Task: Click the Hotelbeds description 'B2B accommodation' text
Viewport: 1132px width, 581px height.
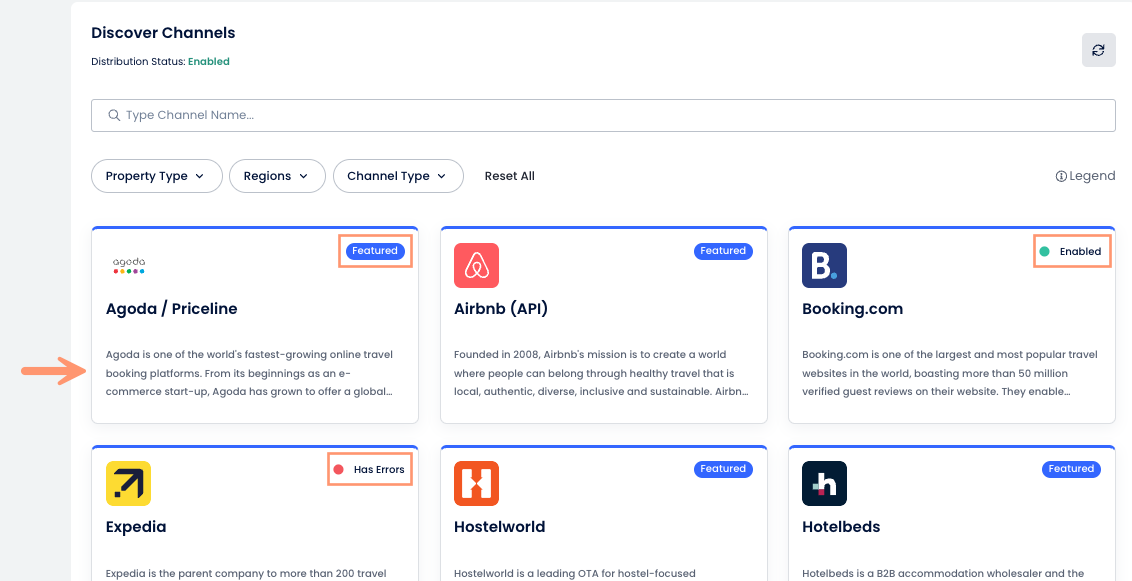Action: click(943, 574)
